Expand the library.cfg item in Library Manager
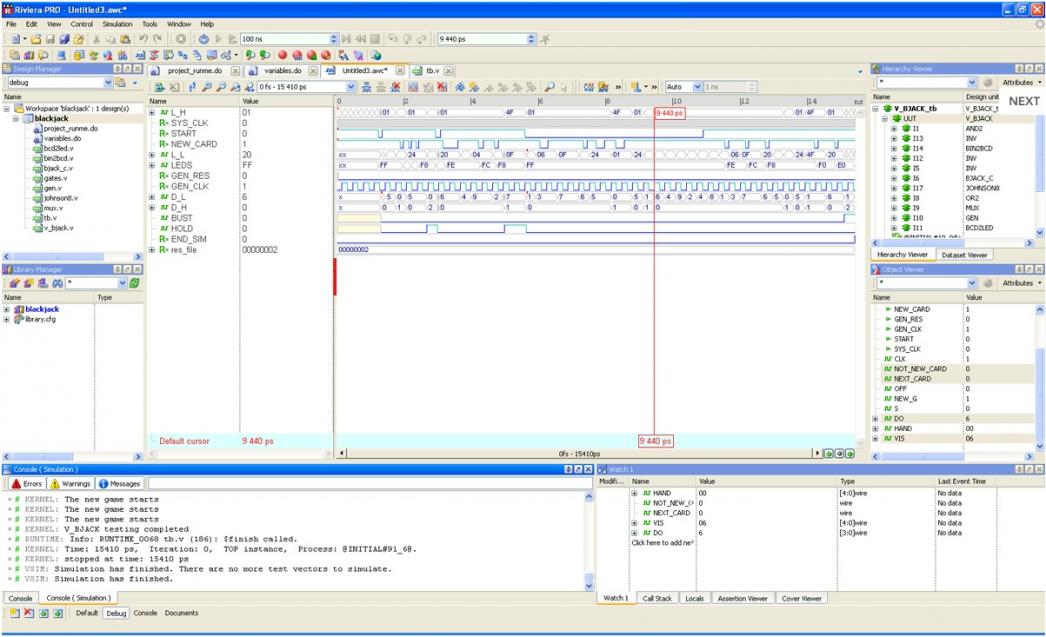Screen dimensions: 1046x637 (7, 320)
